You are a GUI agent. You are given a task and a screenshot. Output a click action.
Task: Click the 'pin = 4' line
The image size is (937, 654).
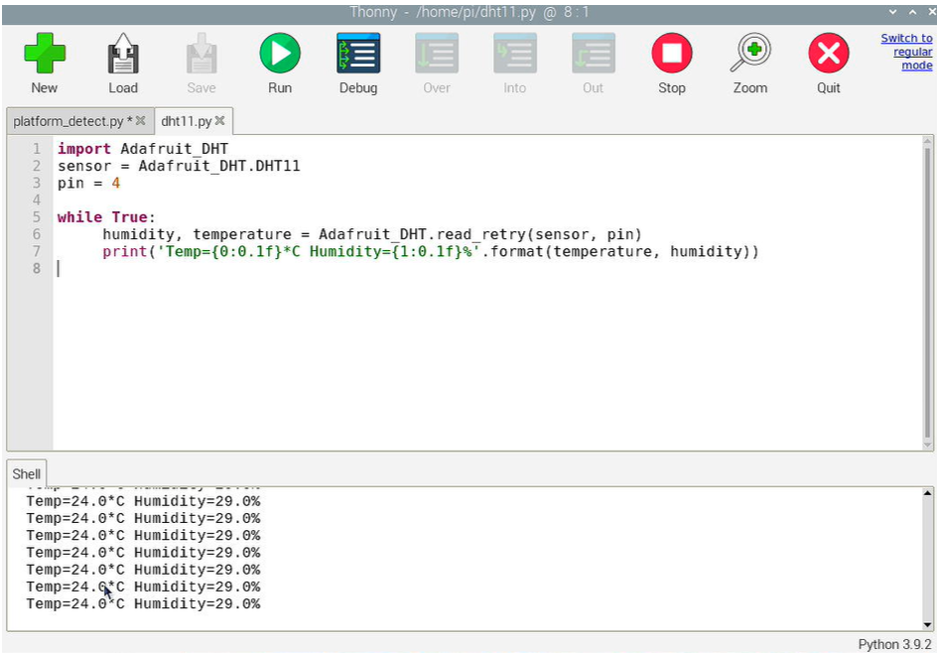coord(88,183)
